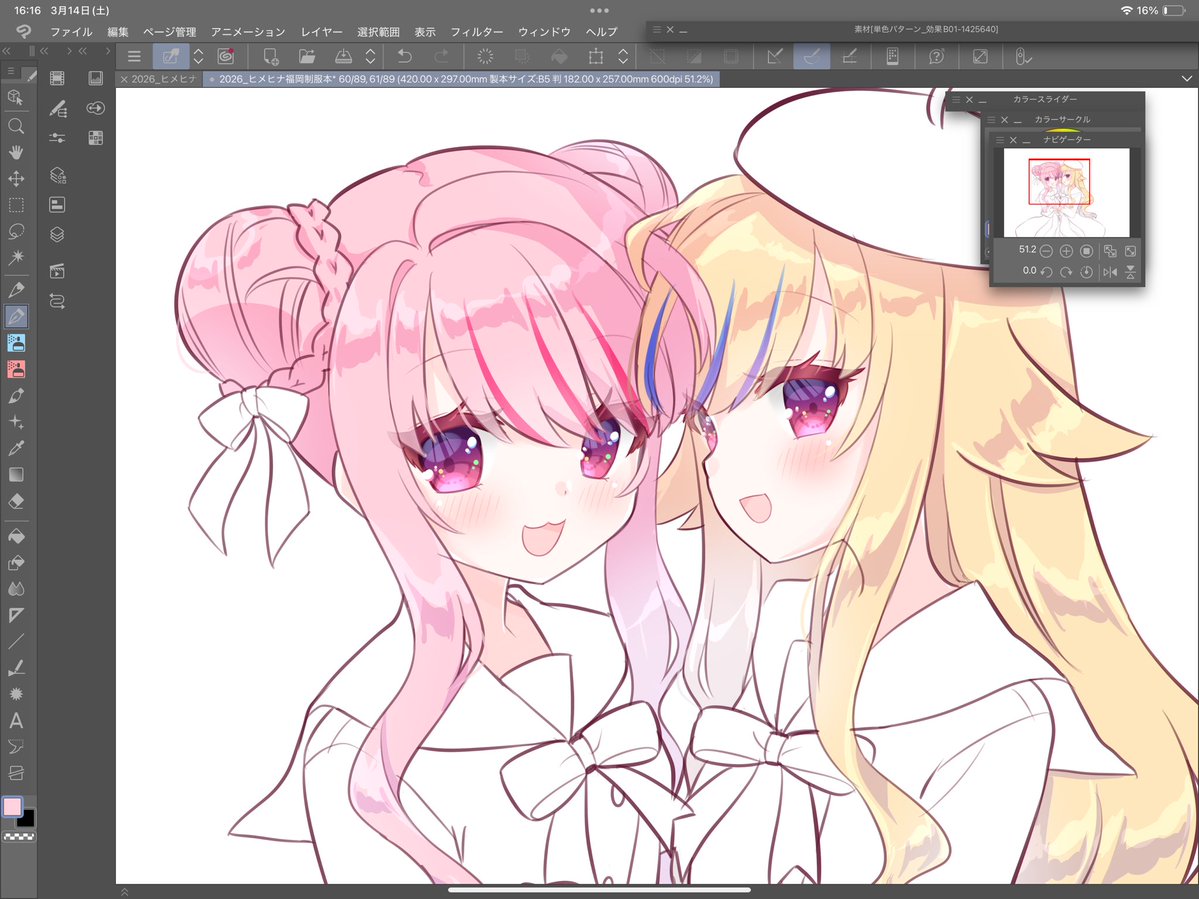Activate the transparent color checker swatch
1199x899 pixels.
point(18,837)
